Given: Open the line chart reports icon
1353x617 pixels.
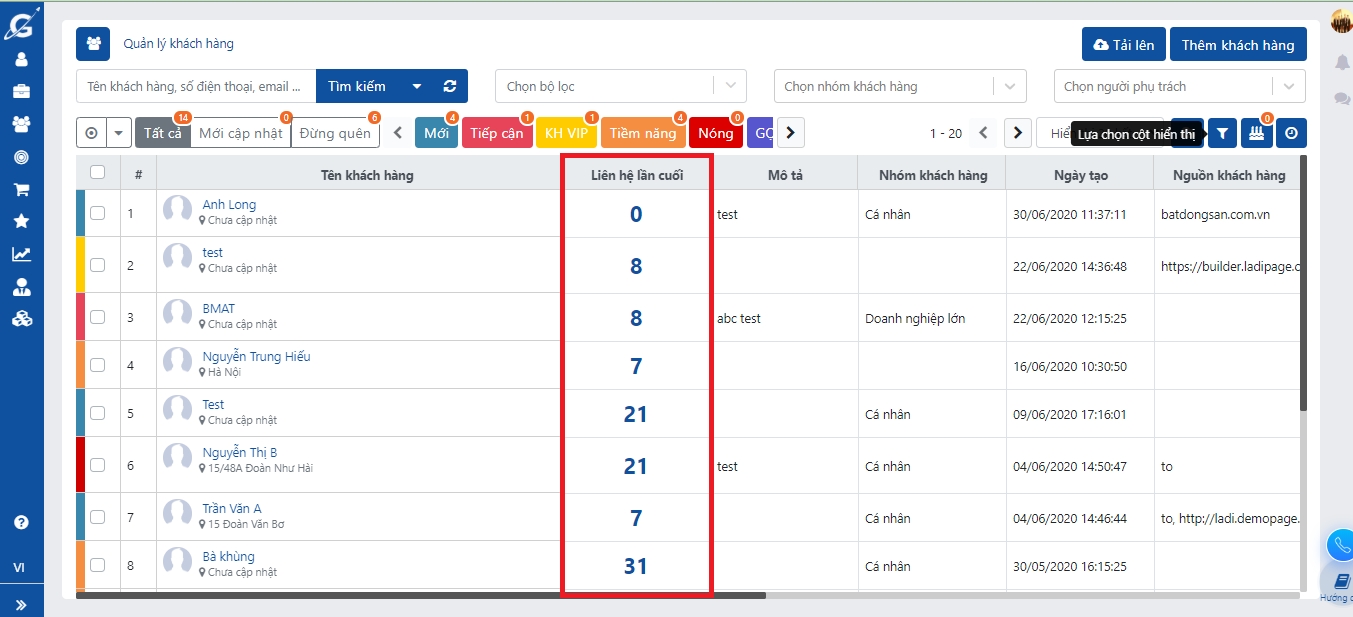Looking at the screenshot, I should 21,254.
